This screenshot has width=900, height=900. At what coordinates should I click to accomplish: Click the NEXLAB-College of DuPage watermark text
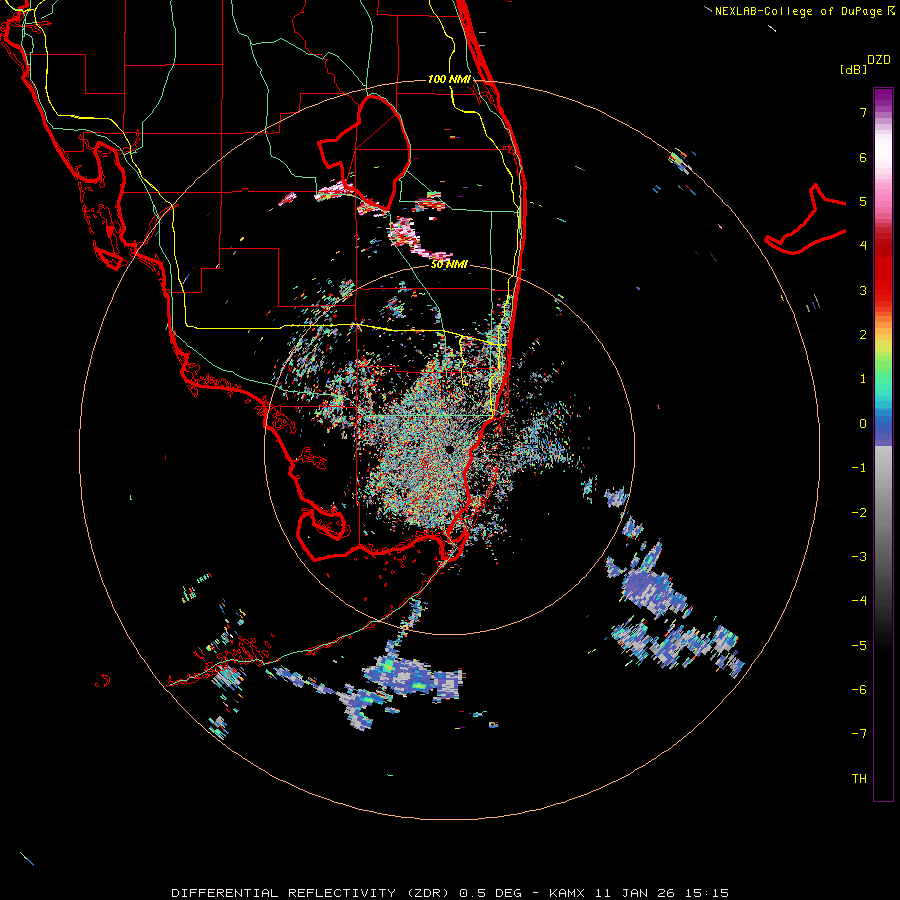(805, 11)
